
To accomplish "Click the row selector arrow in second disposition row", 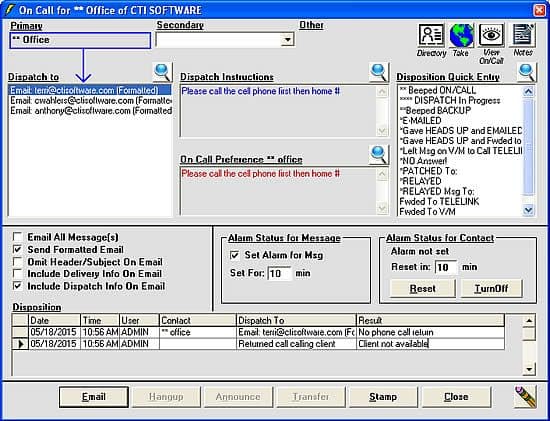I will click(20, 344).
